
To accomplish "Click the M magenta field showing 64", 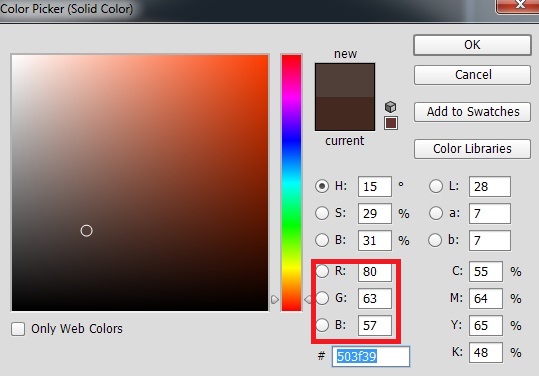I will click(486, 298).
